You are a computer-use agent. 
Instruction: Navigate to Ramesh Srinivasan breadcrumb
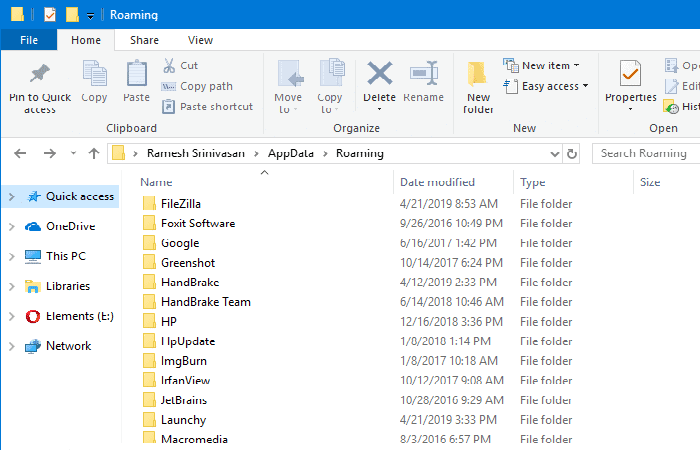pos(196,153)
